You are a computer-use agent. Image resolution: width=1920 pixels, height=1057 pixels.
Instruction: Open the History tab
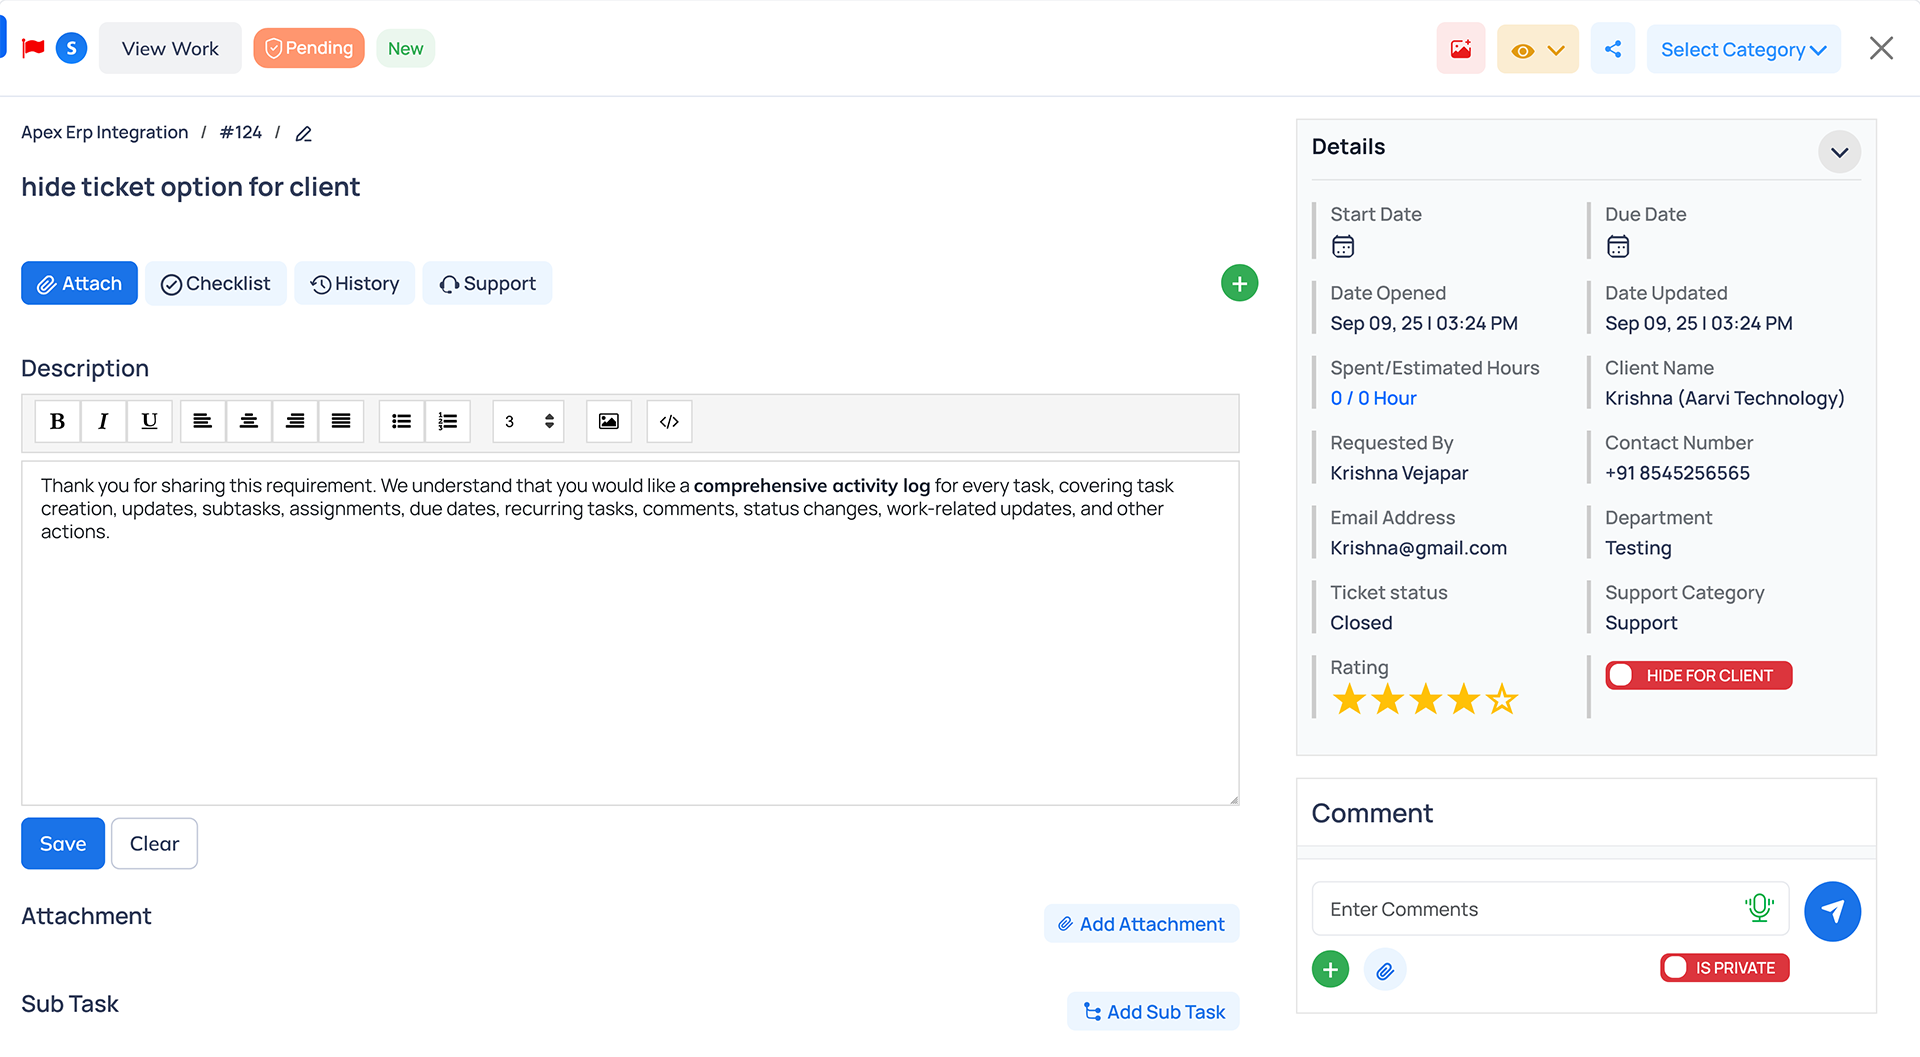click(x=354, y=284)
